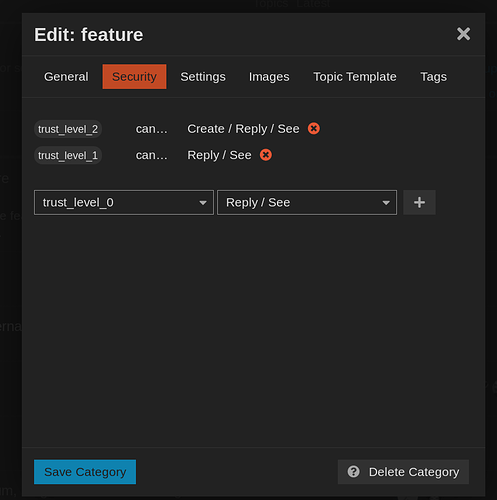Remove trust_level_1 permission with red X icon
497x500 pixels.
pos(266,155)
